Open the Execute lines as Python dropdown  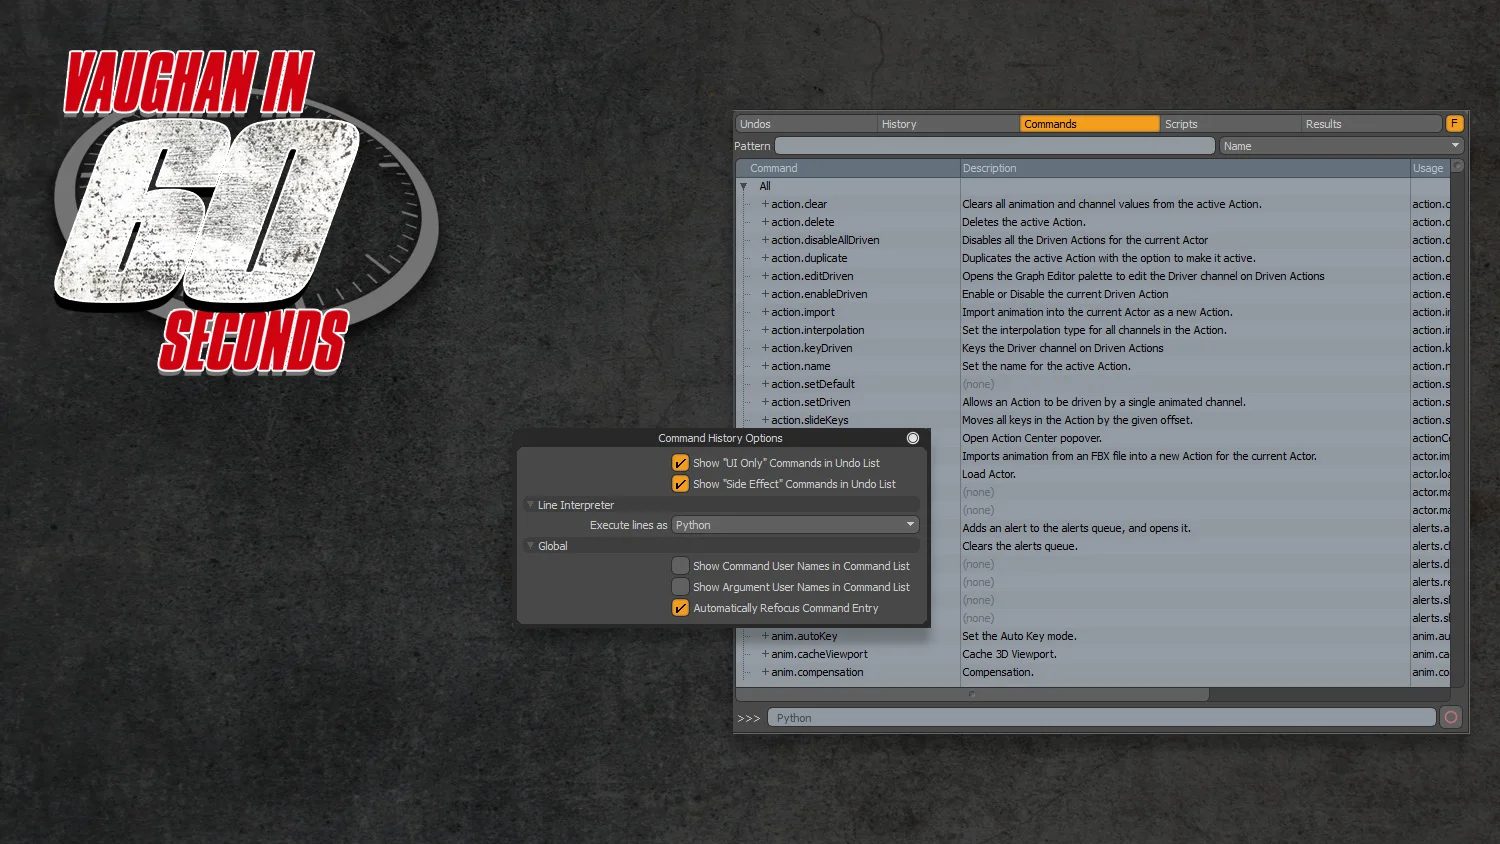point(795,525)
